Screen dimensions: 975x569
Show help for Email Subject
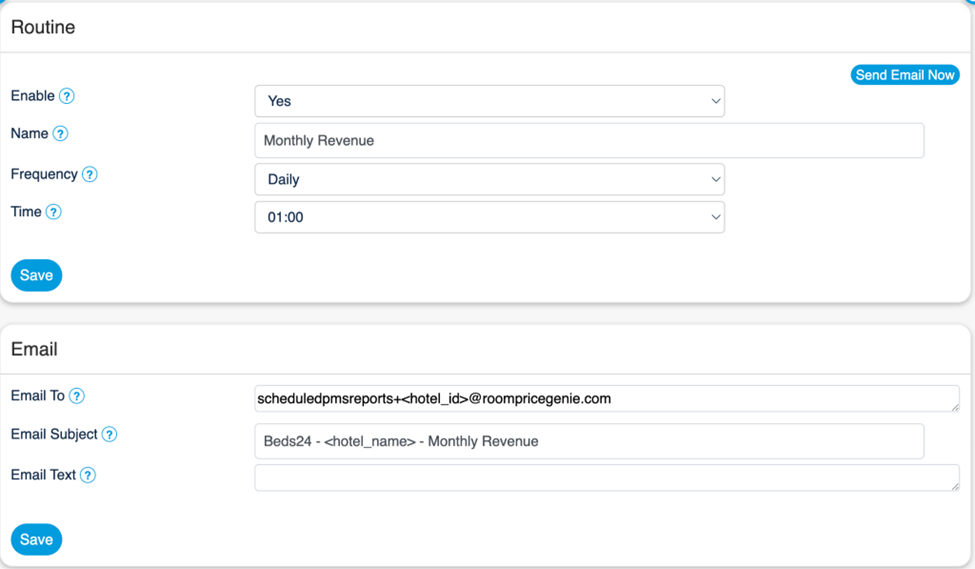pos(110,435)
